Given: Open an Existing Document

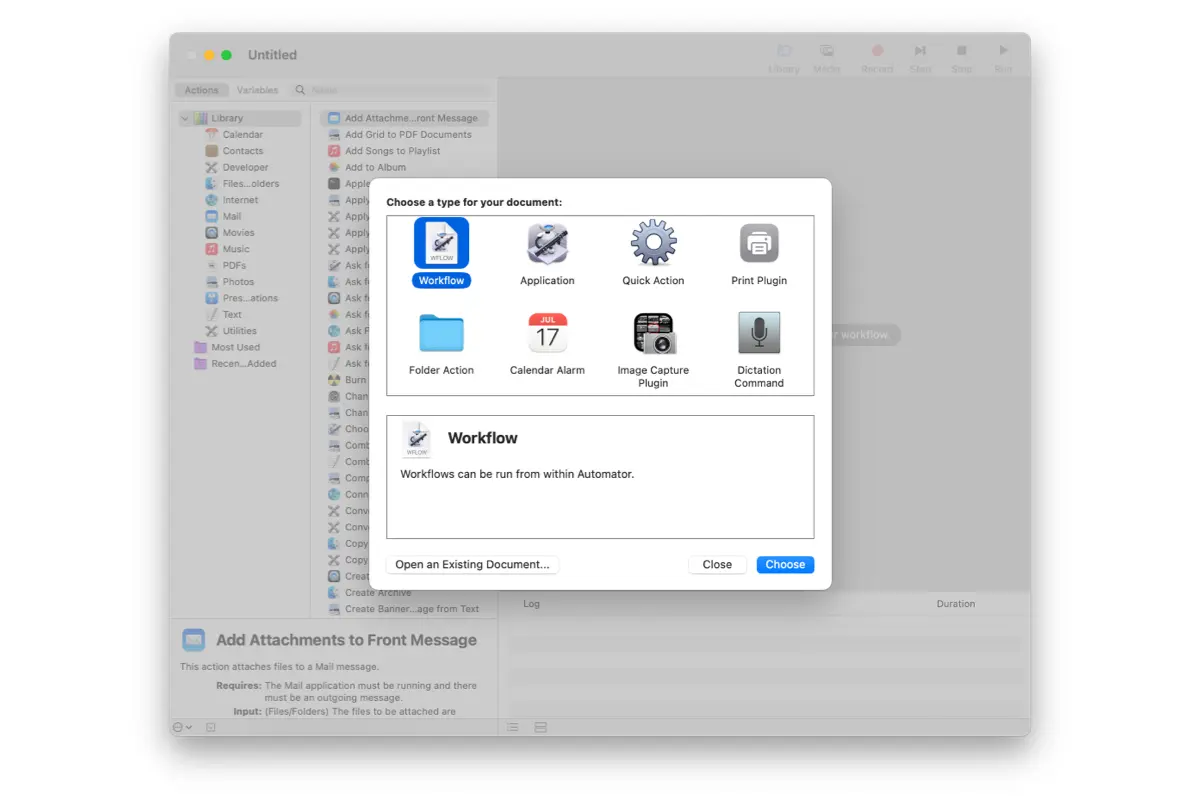Looking at the screenshot, I should click(472, 564).
